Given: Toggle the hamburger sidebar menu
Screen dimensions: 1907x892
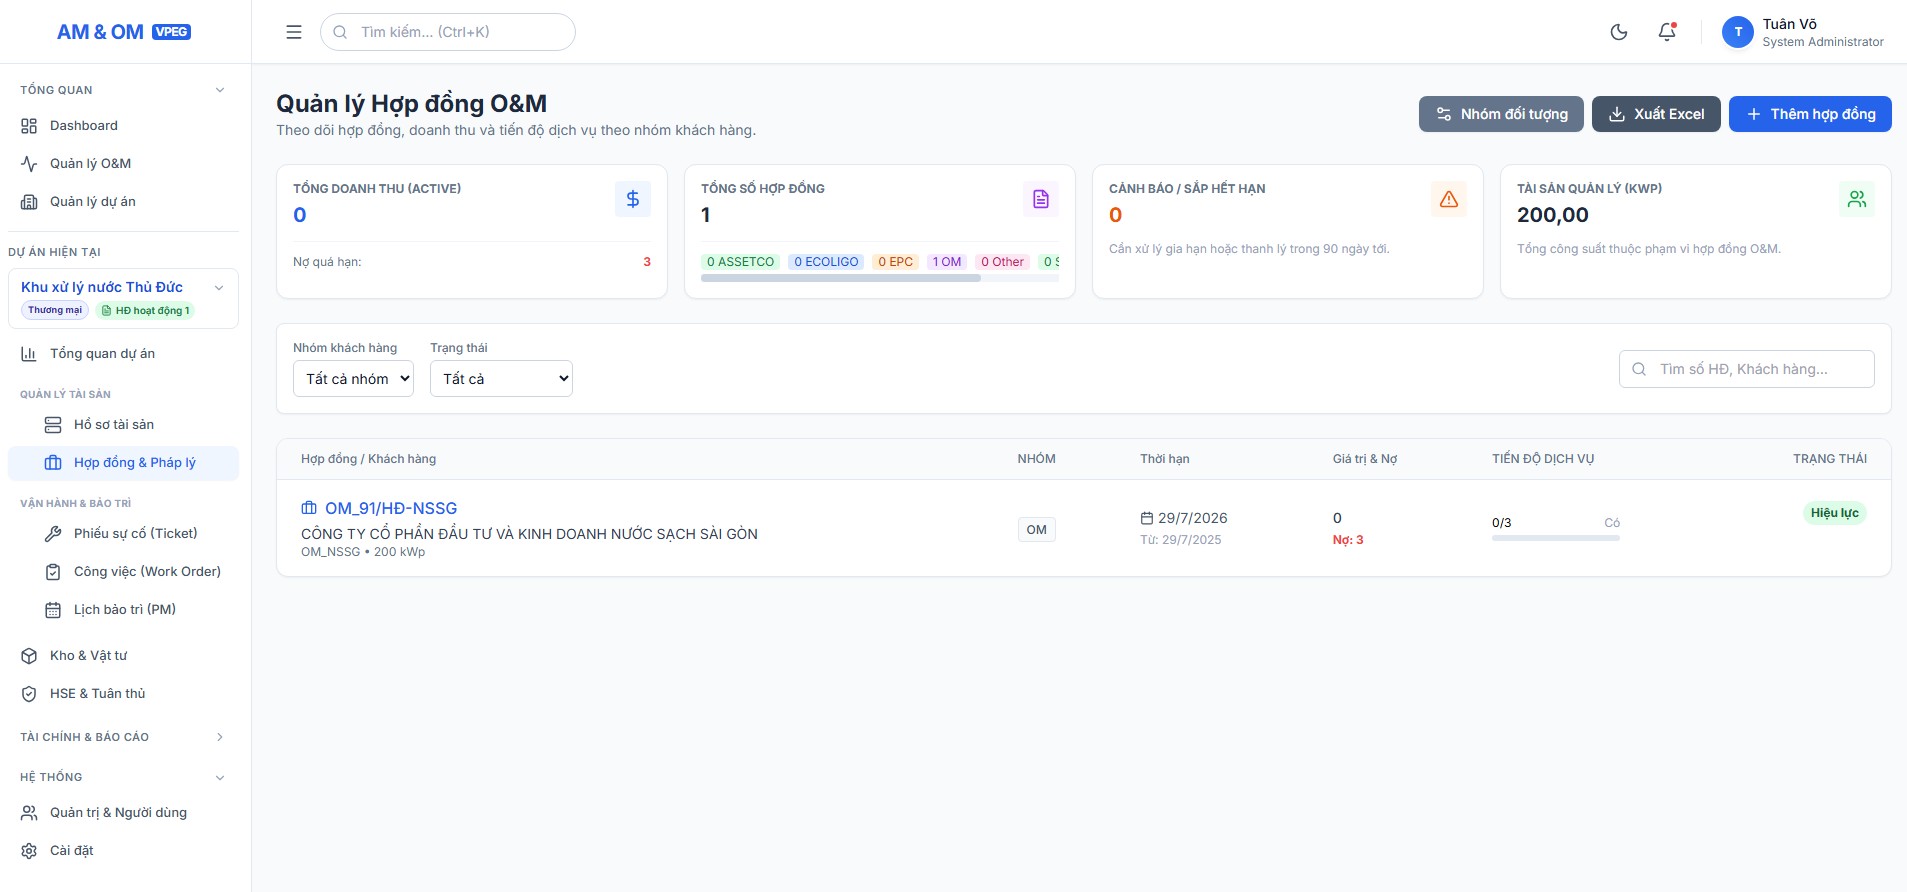Looking at the screenshot, I should [x=294, y=32].
